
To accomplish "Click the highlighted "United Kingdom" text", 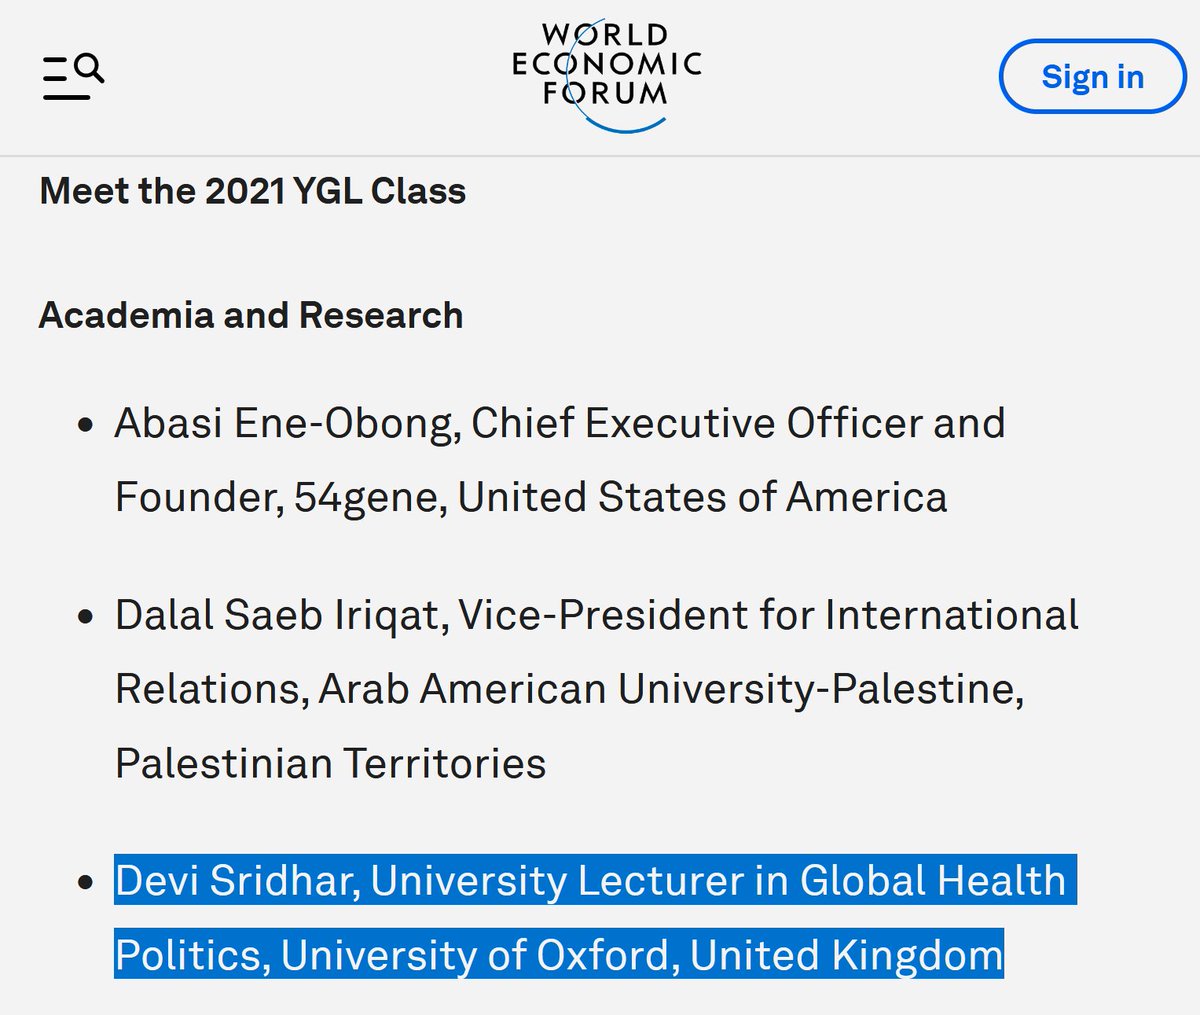I will pyautogui.click(x=846, y=955).
